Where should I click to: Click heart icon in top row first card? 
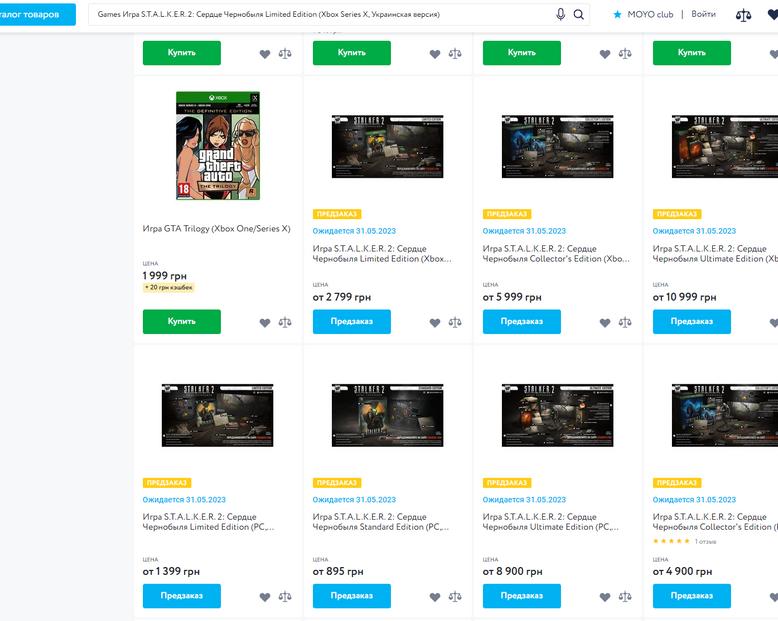pyautogui.click(x=265, y=54)
